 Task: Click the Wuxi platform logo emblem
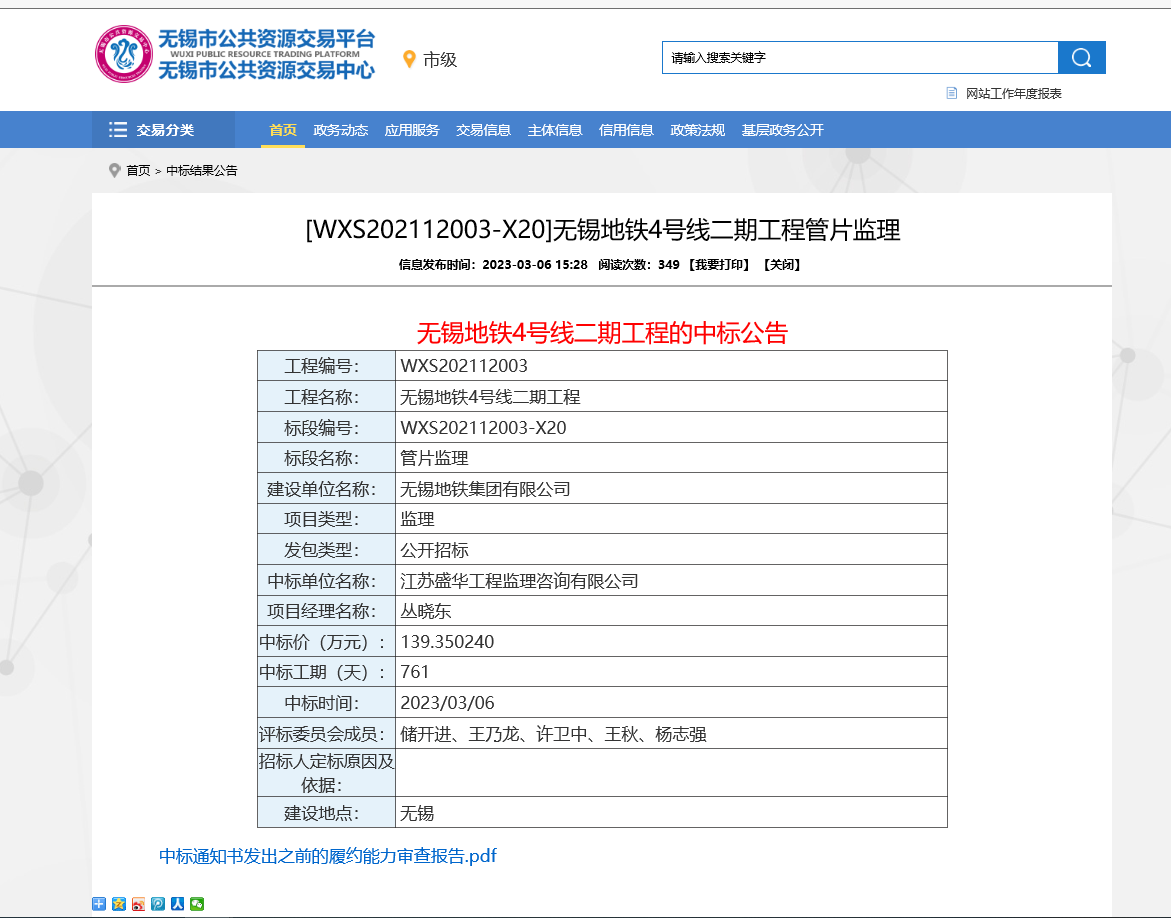click(124, 54)
